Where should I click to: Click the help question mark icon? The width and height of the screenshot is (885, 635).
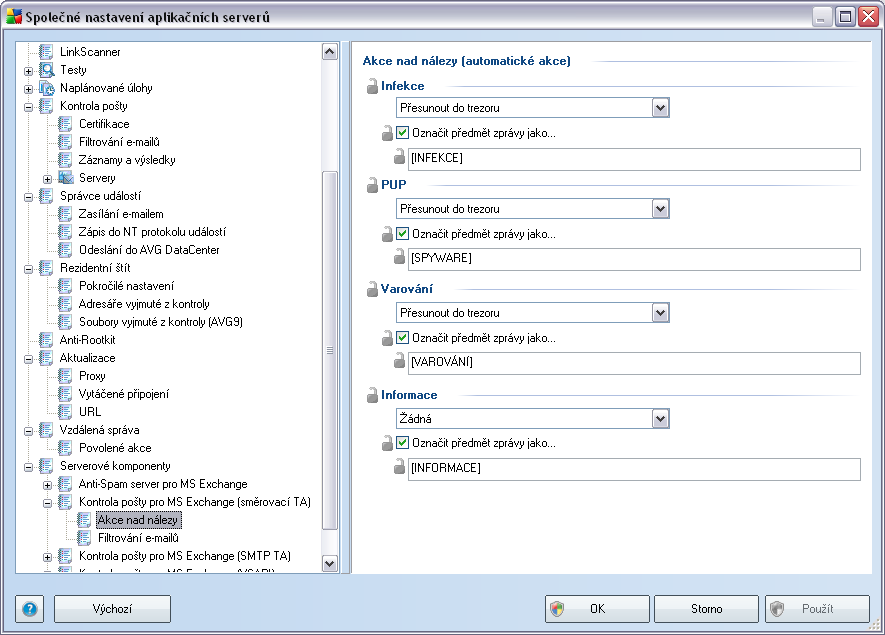[30, 609]
